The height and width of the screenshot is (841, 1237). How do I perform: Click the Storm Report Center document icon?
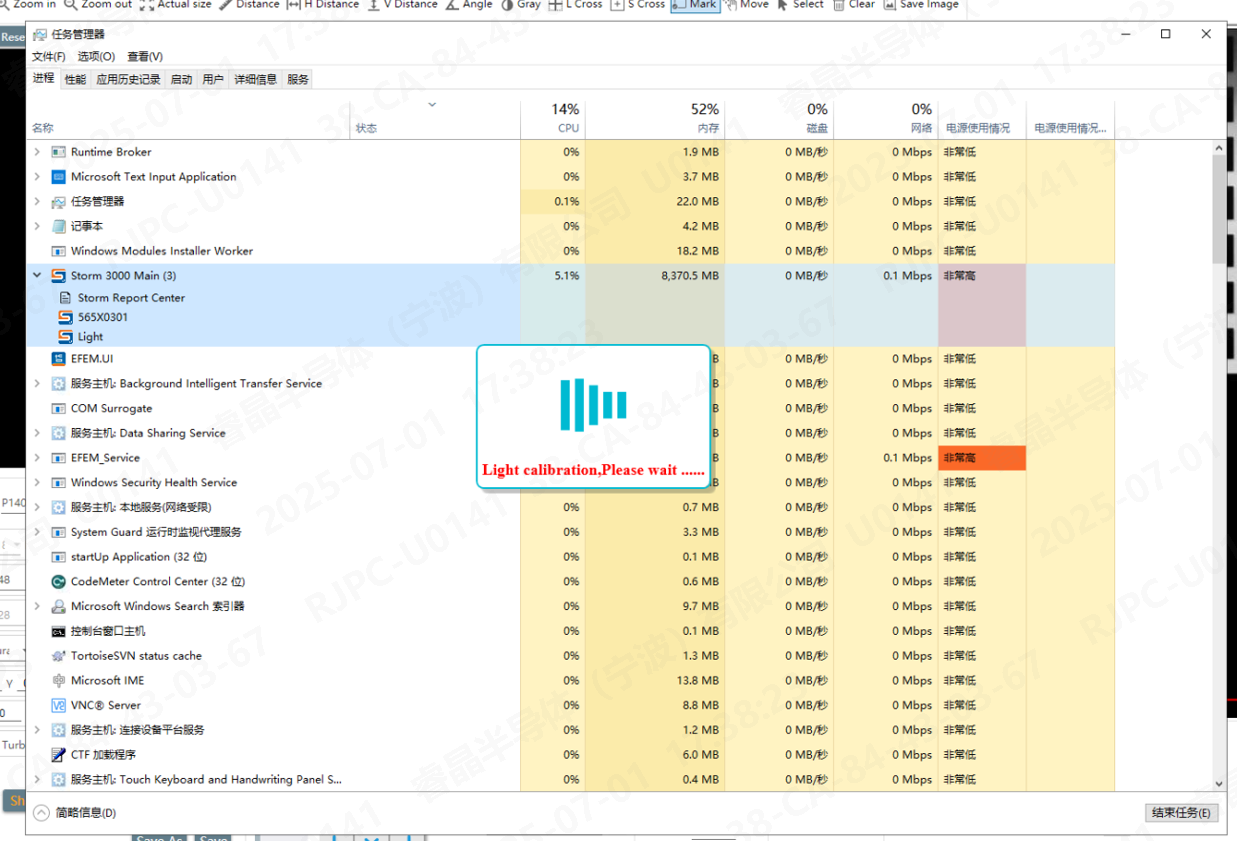(65, 298)
